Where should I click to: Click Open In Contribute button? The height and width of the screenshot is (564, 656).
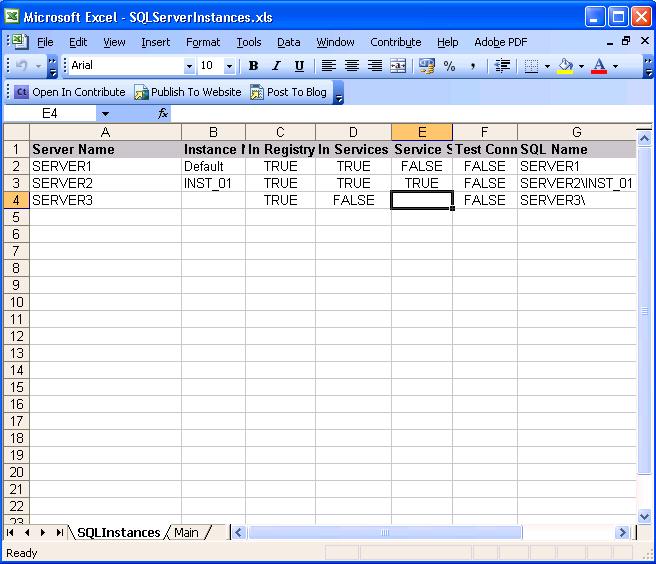point(70,92)
